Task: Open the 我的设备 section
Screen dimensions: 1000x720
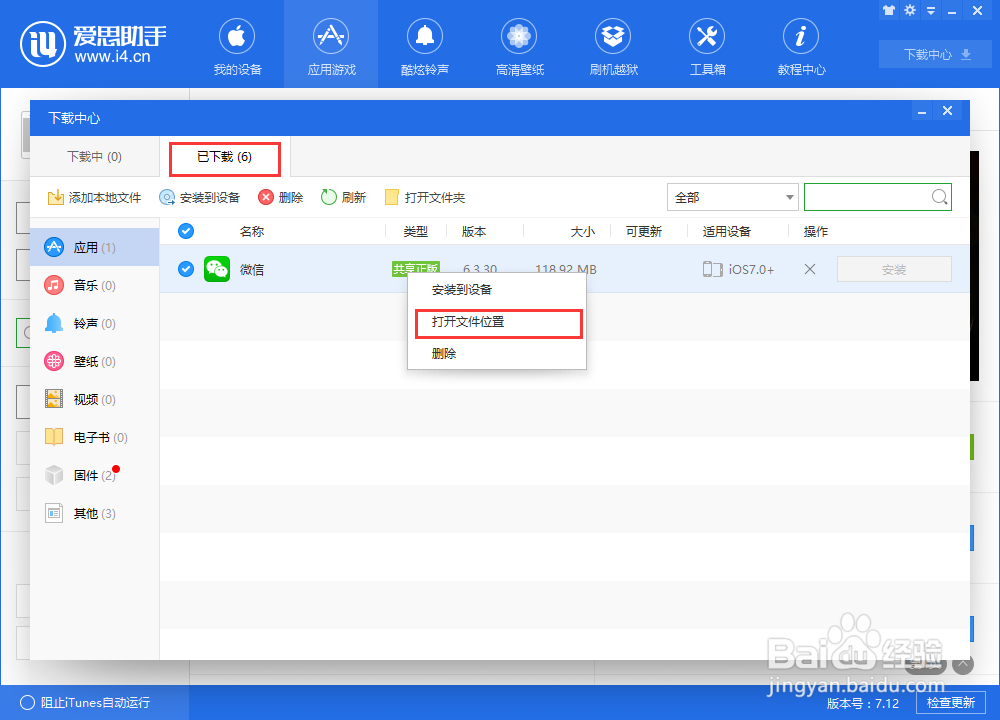Action: point(237,45)
